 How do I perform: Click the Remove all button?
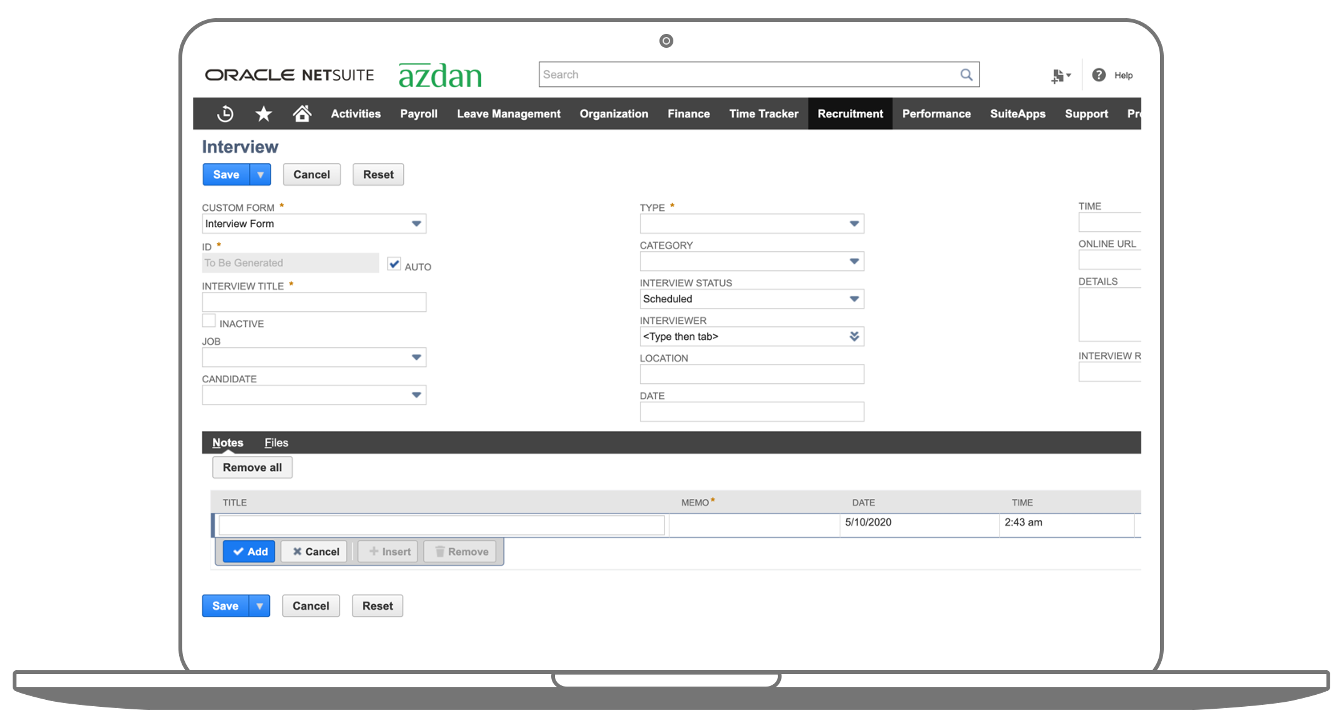point(252,467)
